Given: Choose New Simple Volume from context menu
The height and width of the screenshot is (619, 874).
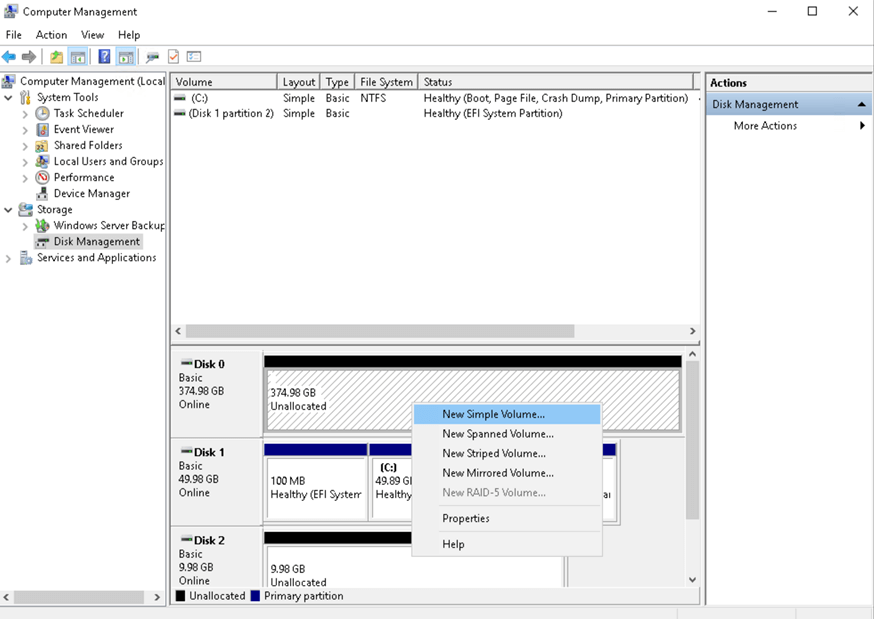Looking at the screenshot, I should (x=493, y=414).
